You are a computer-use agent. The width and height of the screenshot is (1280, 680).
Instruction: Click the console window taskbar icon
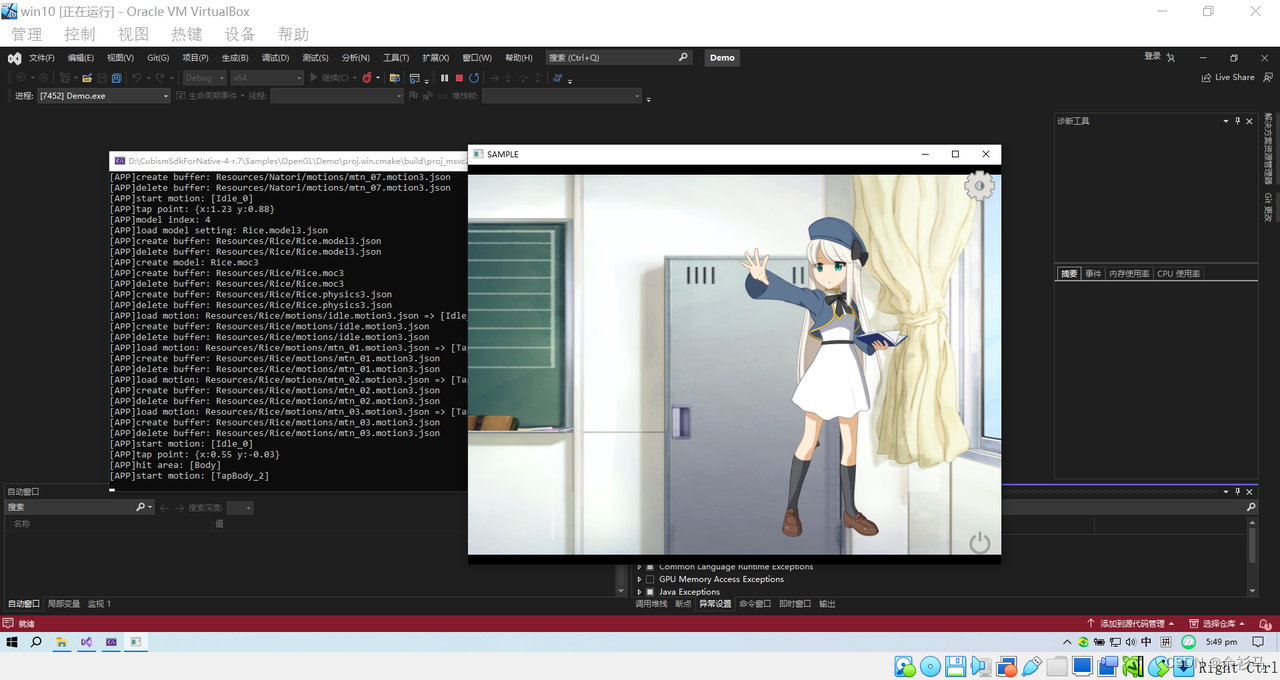click(x=111, y=642)
